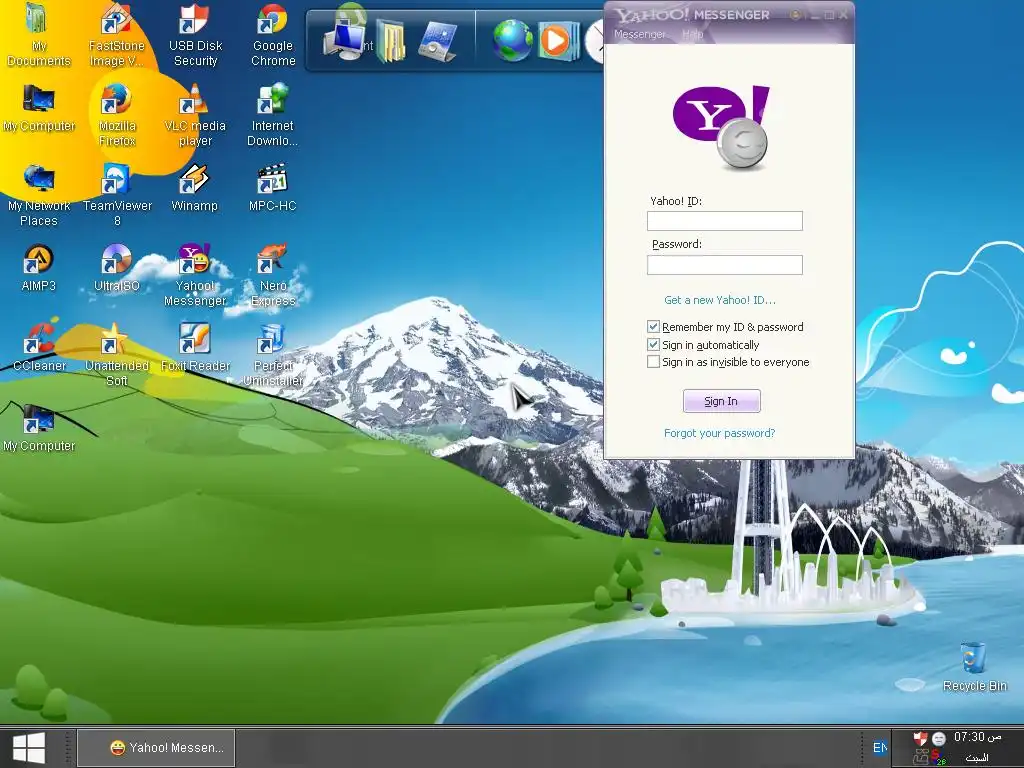
Task: Click the dock folders icon
Action: [x=391, y=41]
